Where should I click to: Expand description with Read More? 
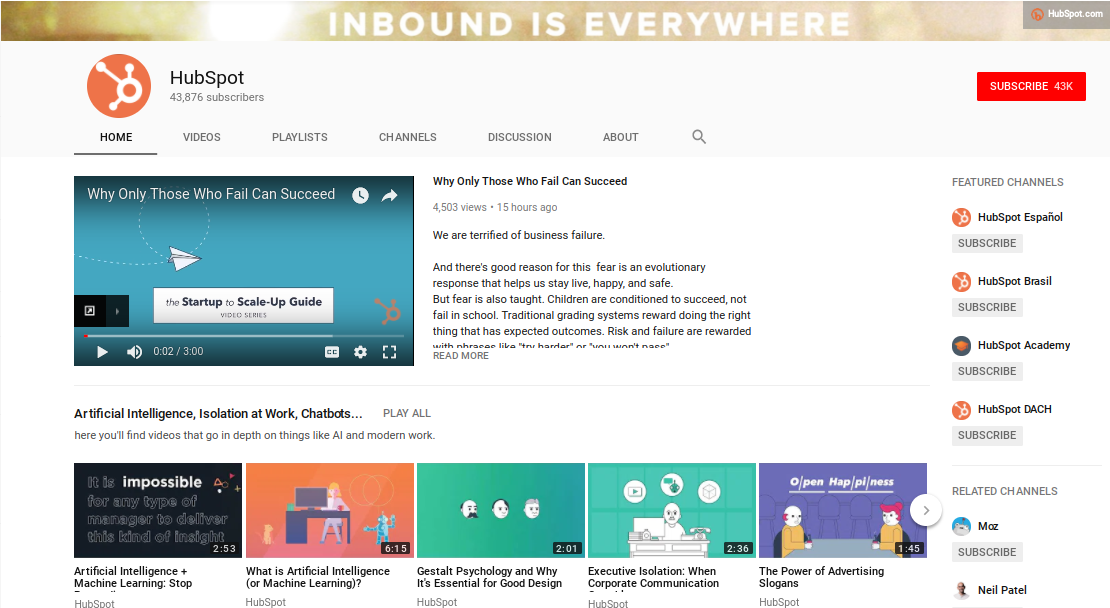461,356
